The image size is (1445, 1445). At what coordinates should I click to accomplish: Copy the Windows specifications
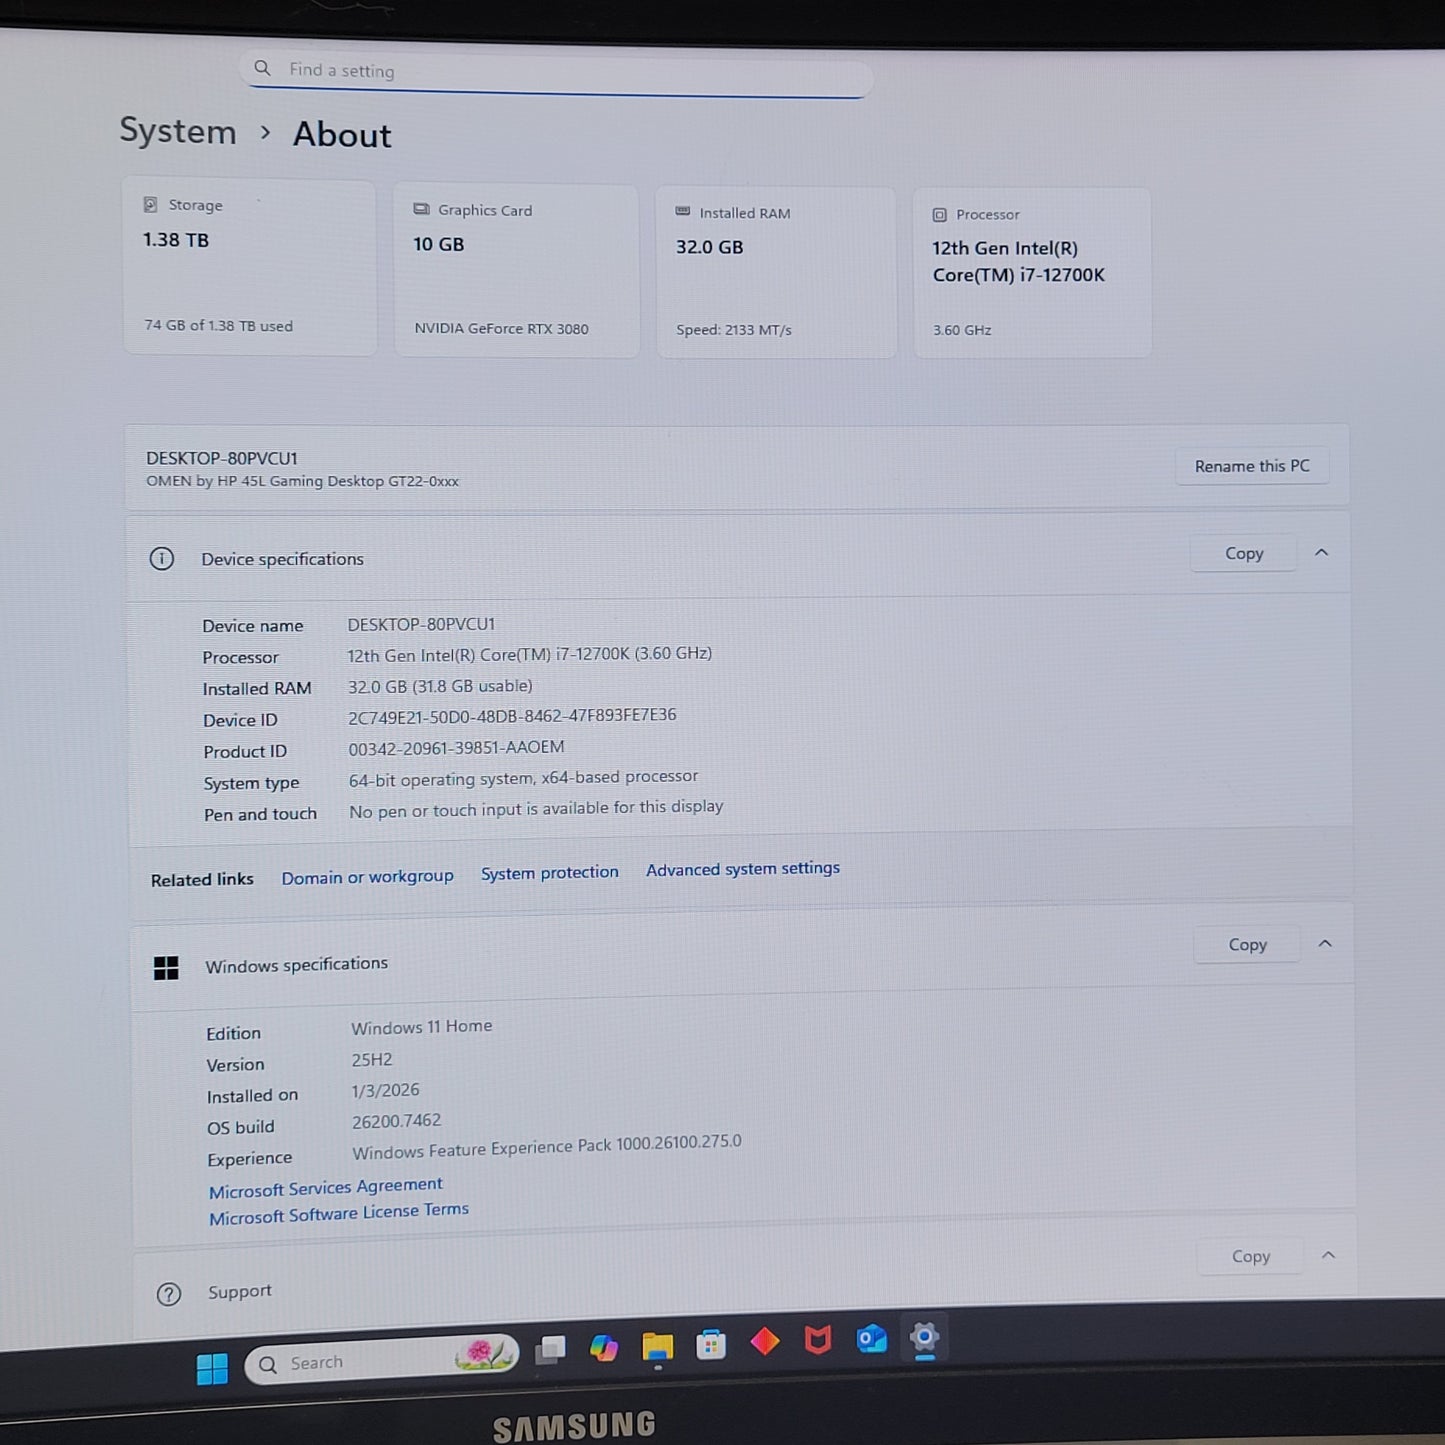pos(1247,944)
